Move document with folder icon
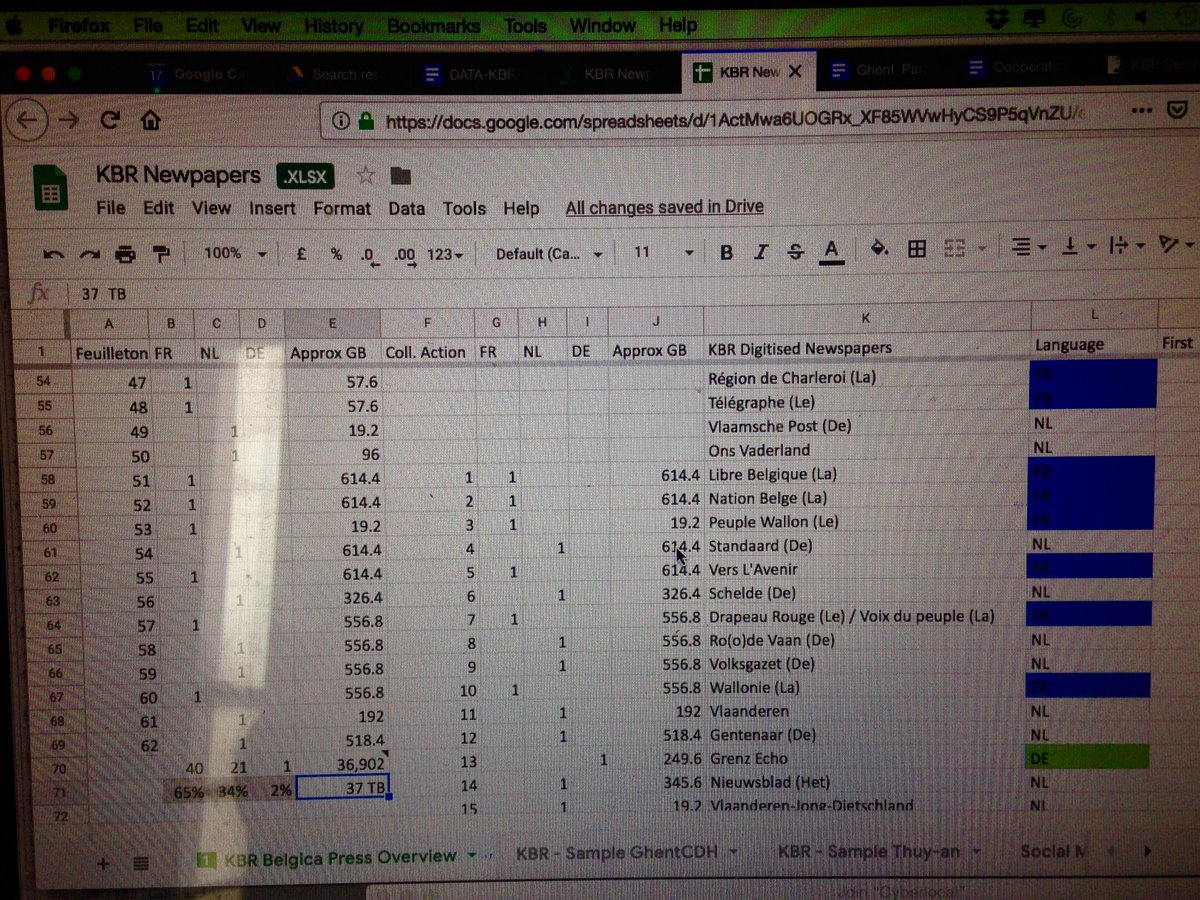 coord(401,176)
